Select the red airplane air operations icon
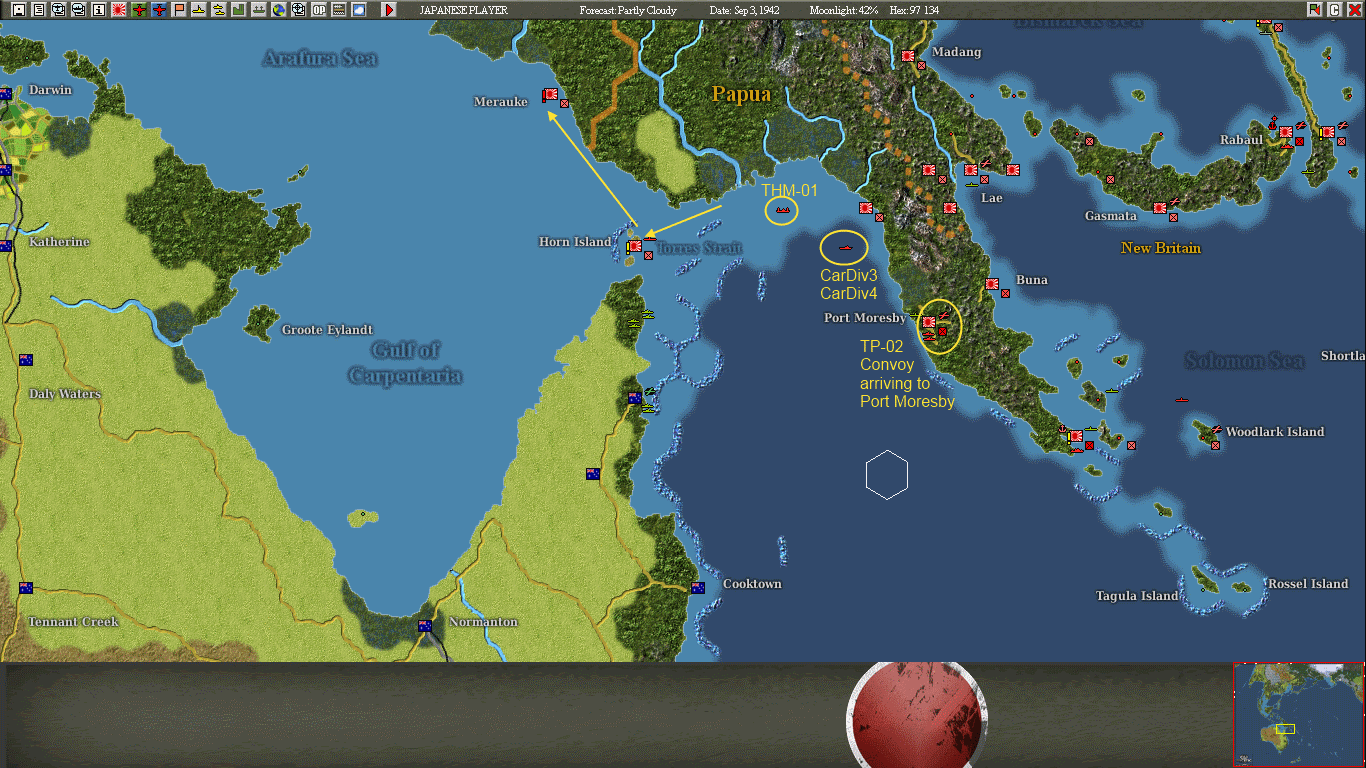This screenshot has width=1366, height=768. pos(138,9)
